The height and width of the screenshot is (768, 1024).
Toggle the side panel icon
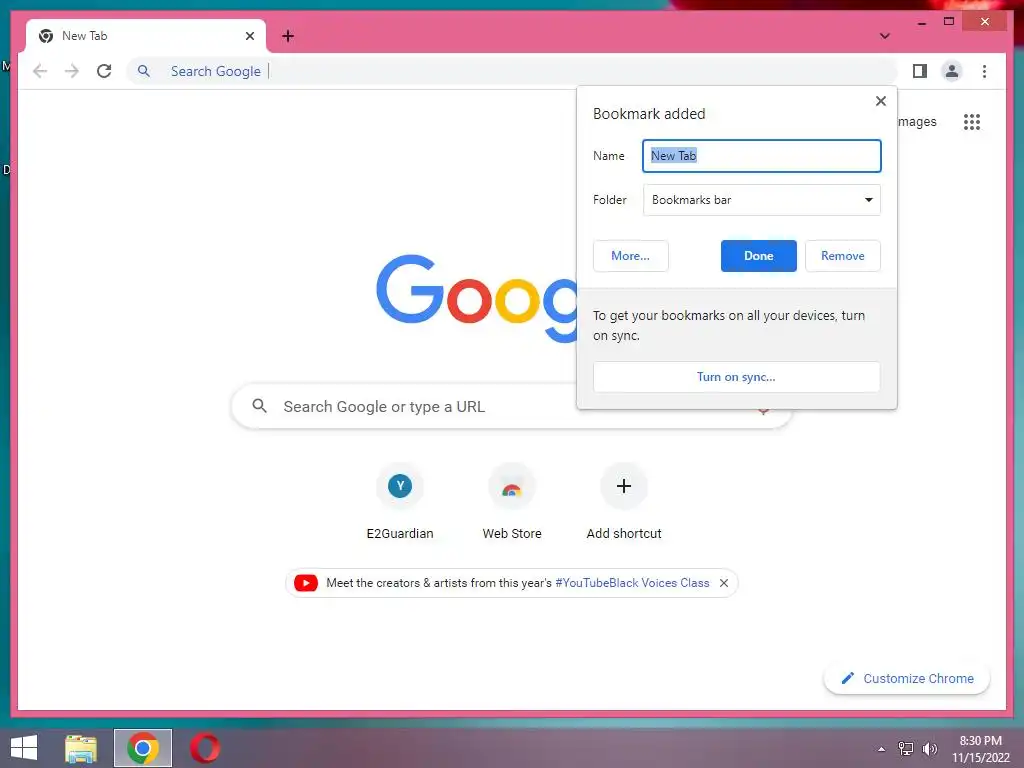[x=920, y=71]
